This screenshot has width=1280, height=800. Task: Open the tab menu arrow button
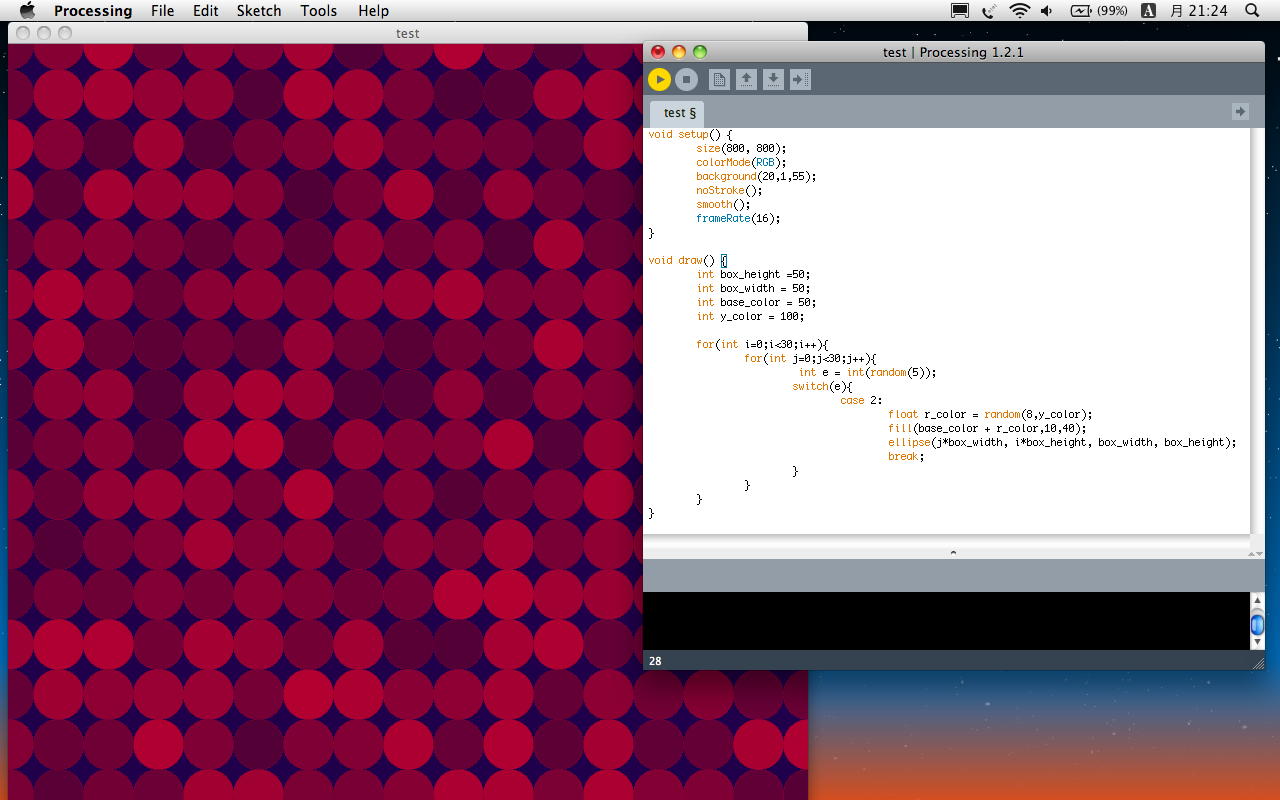pos(1240,112)
